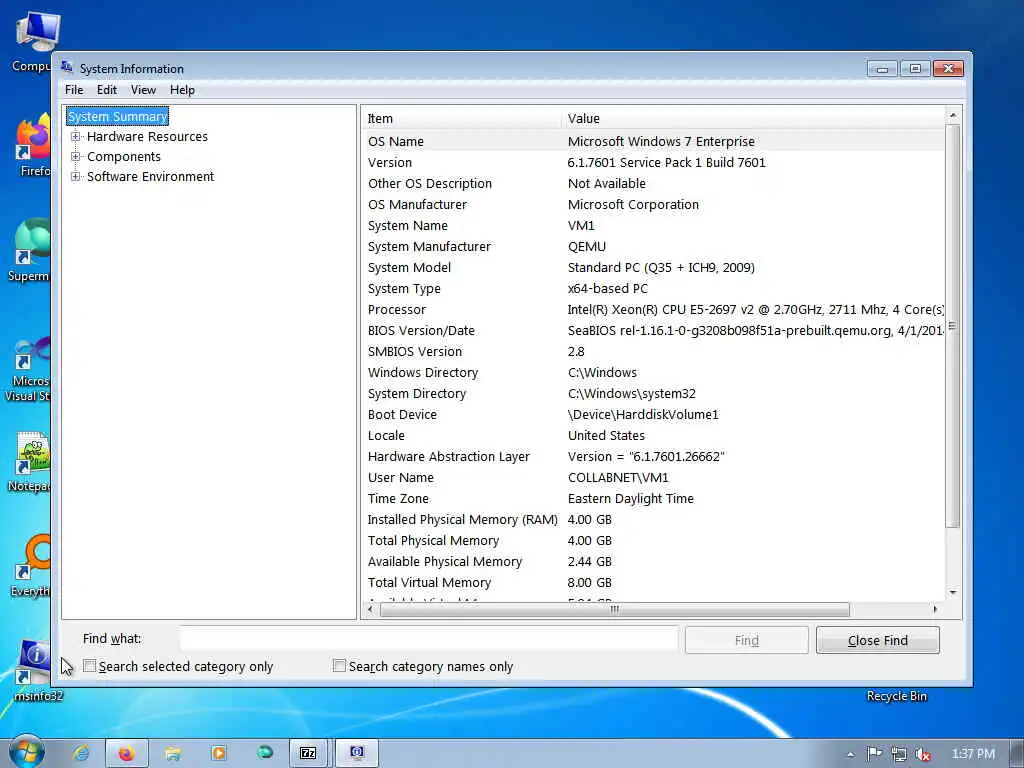The height and width of the screenshot is (768, 1024).
Task: Click the vertical scrollbar down arrow
Action: (953, 592)
